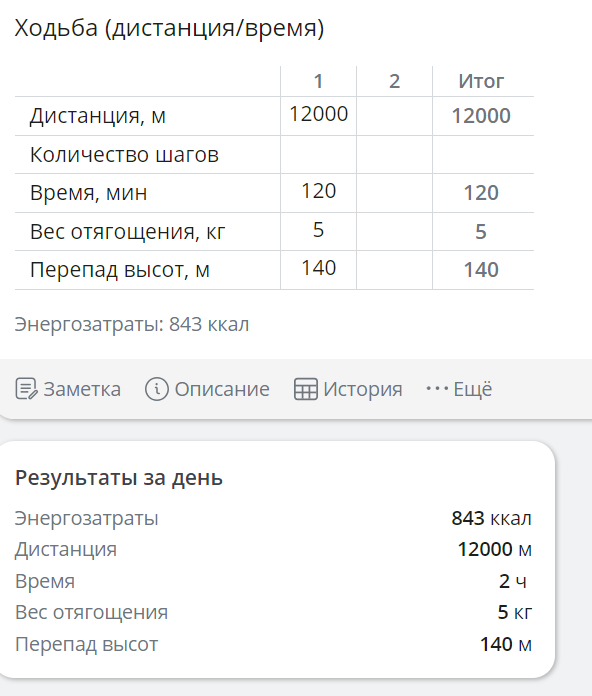This screenshot has height=696, width=592.
Task: Open the Заметка note editor
Action: (68, 389)
